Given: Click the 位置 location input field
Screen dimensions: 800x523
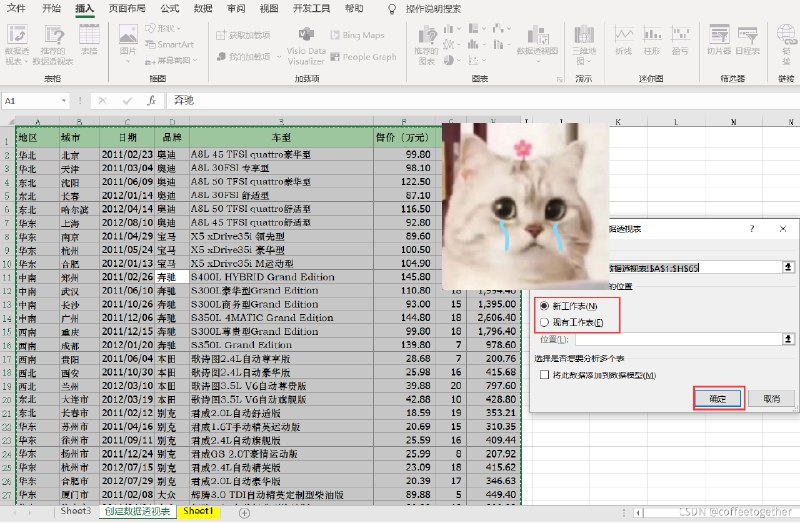Looking at the screenshot, I should pyautogui.click(x=679, y=339).
